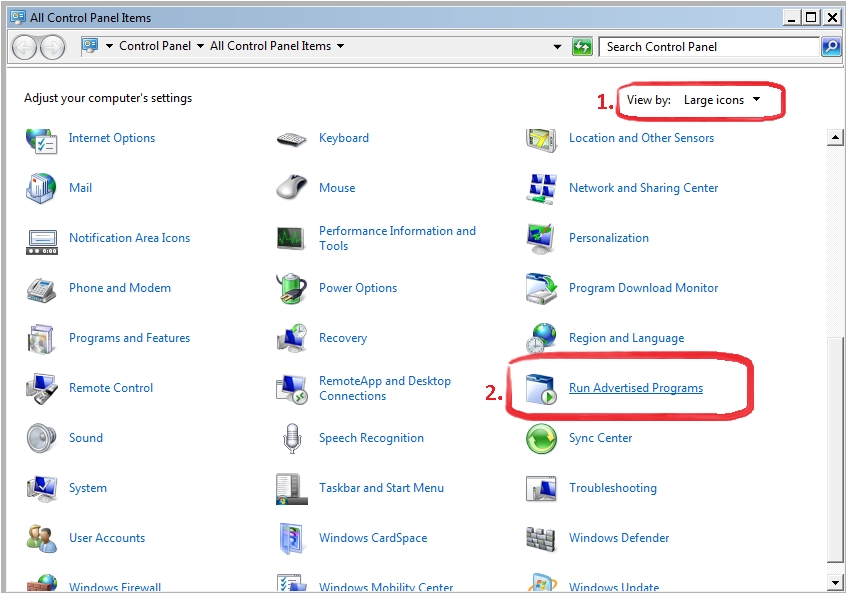Open the Troubleshooting link
846x593 pixels.
612,488
